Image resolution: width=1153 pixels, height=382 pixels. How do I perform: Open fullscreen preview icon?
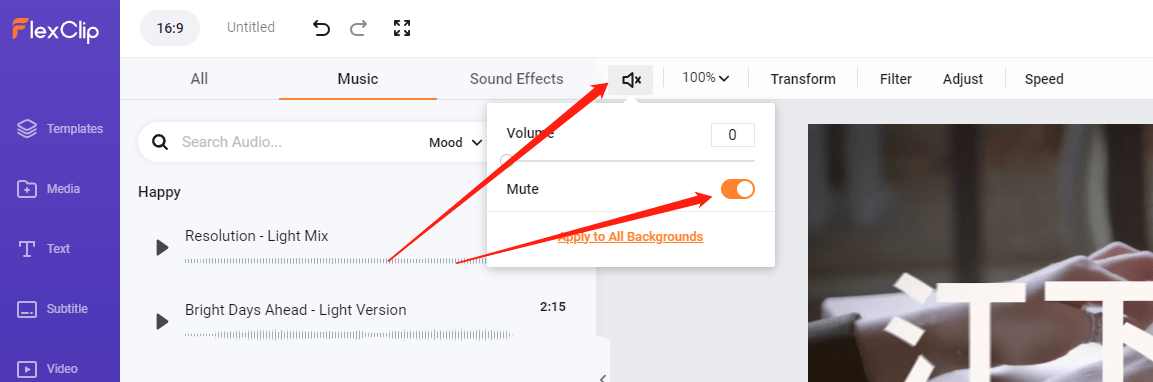point(401,29)
